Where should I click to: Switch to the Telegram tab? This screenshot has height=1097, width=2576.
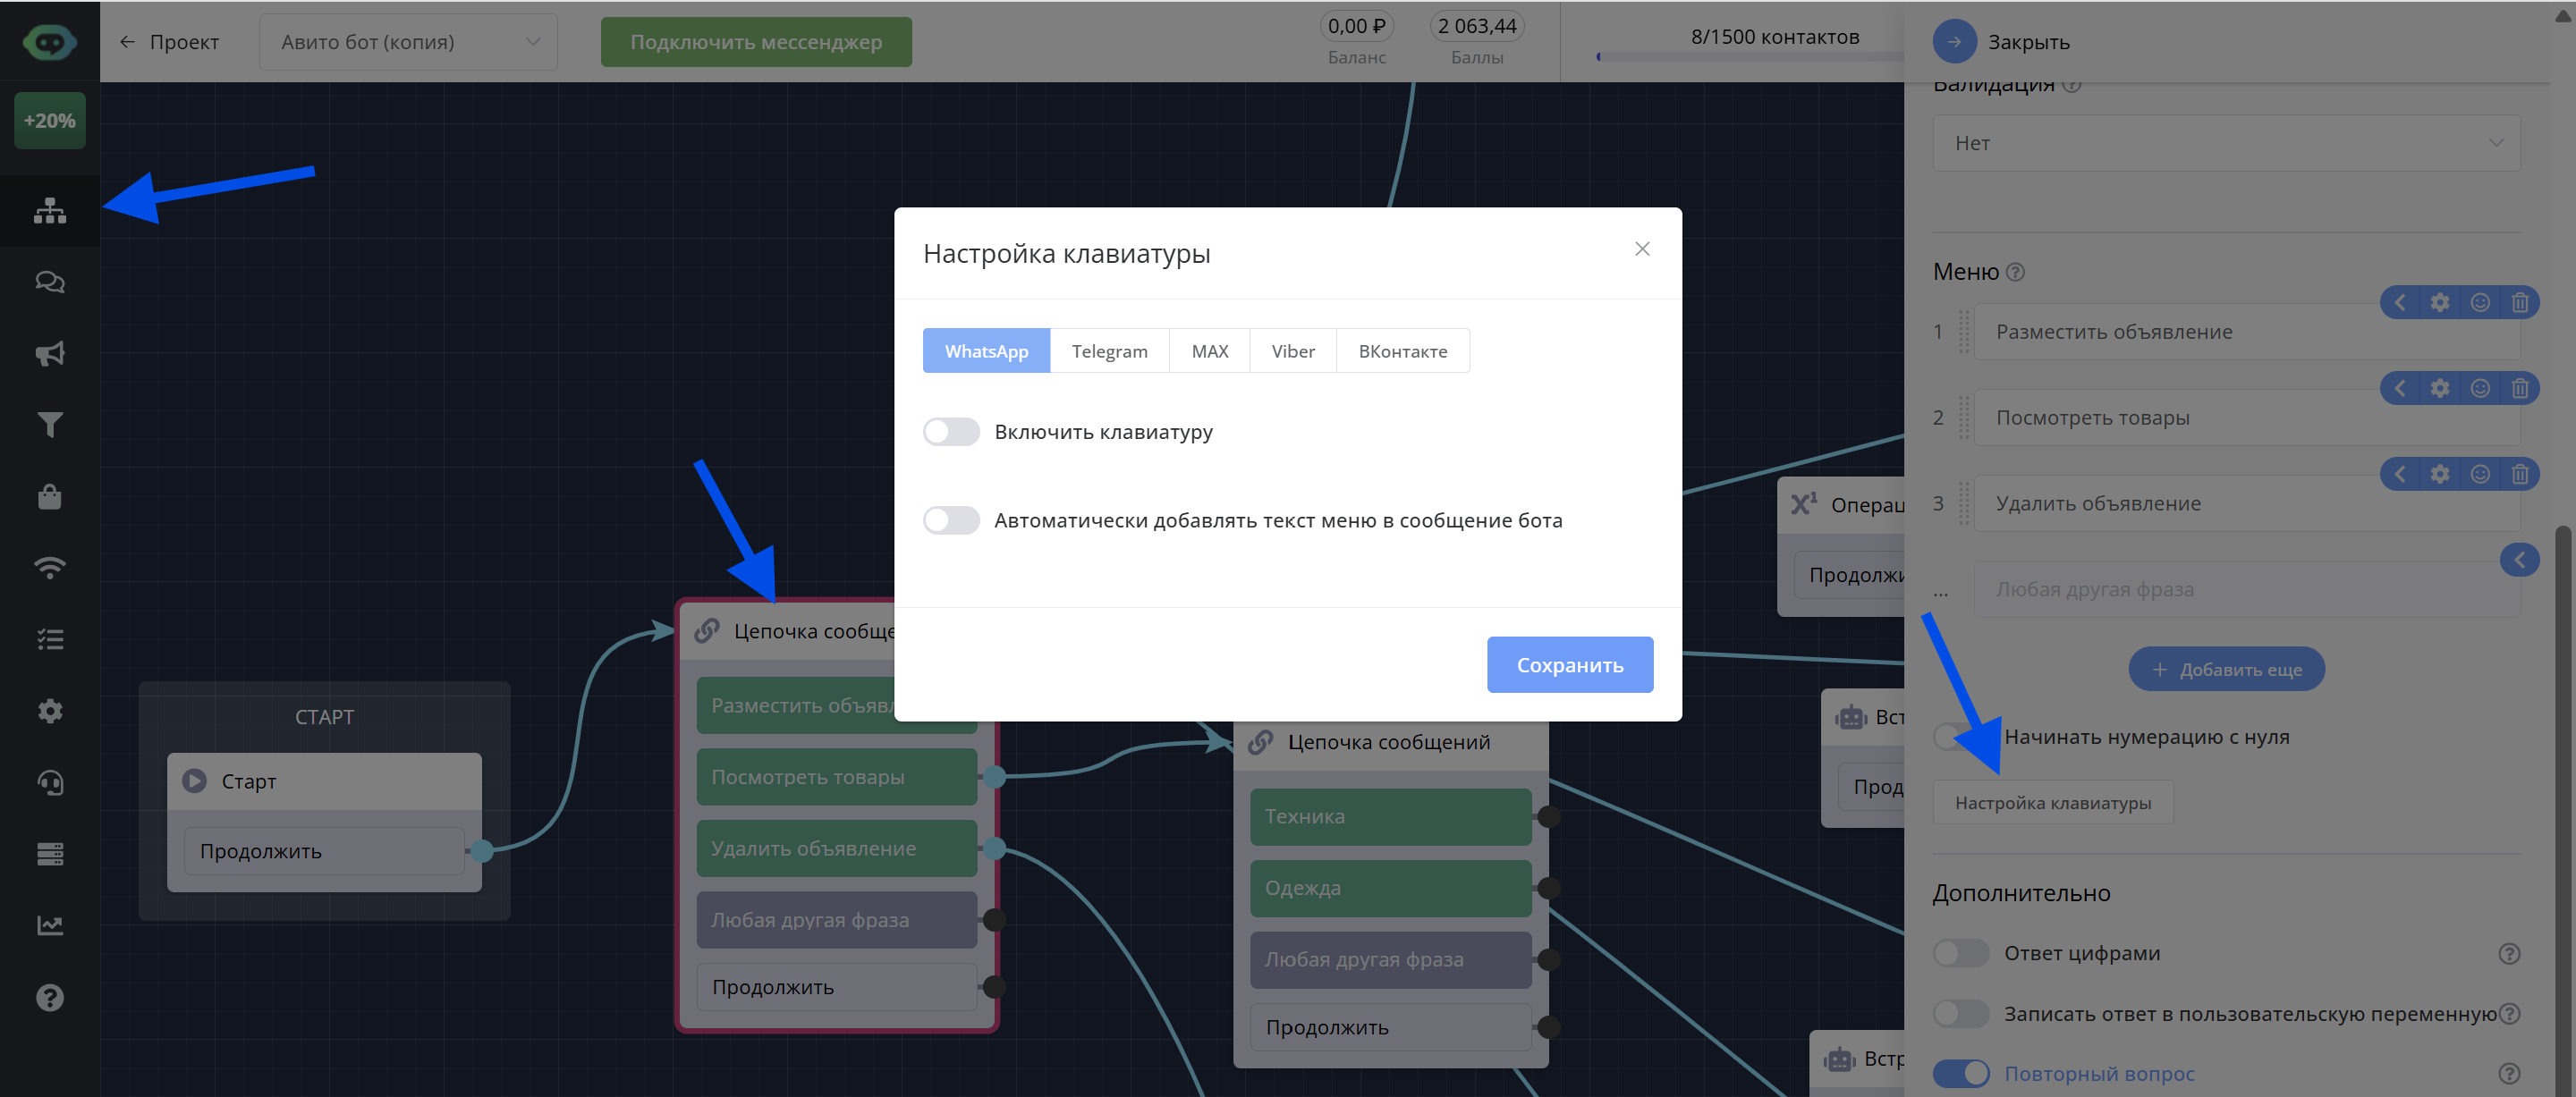1109,351
